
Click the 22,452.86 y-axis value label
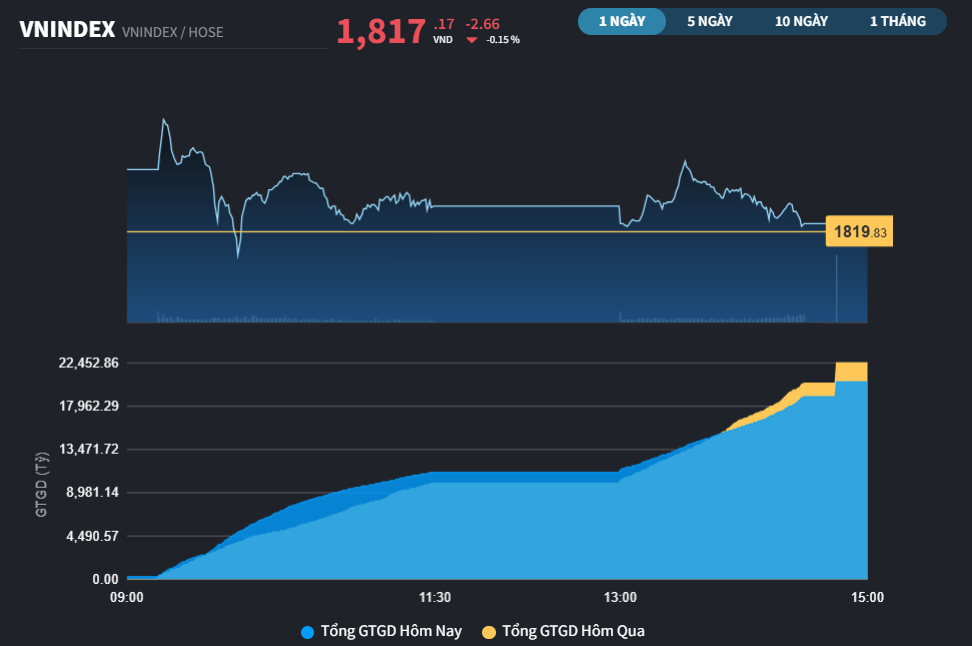point(90,363)
